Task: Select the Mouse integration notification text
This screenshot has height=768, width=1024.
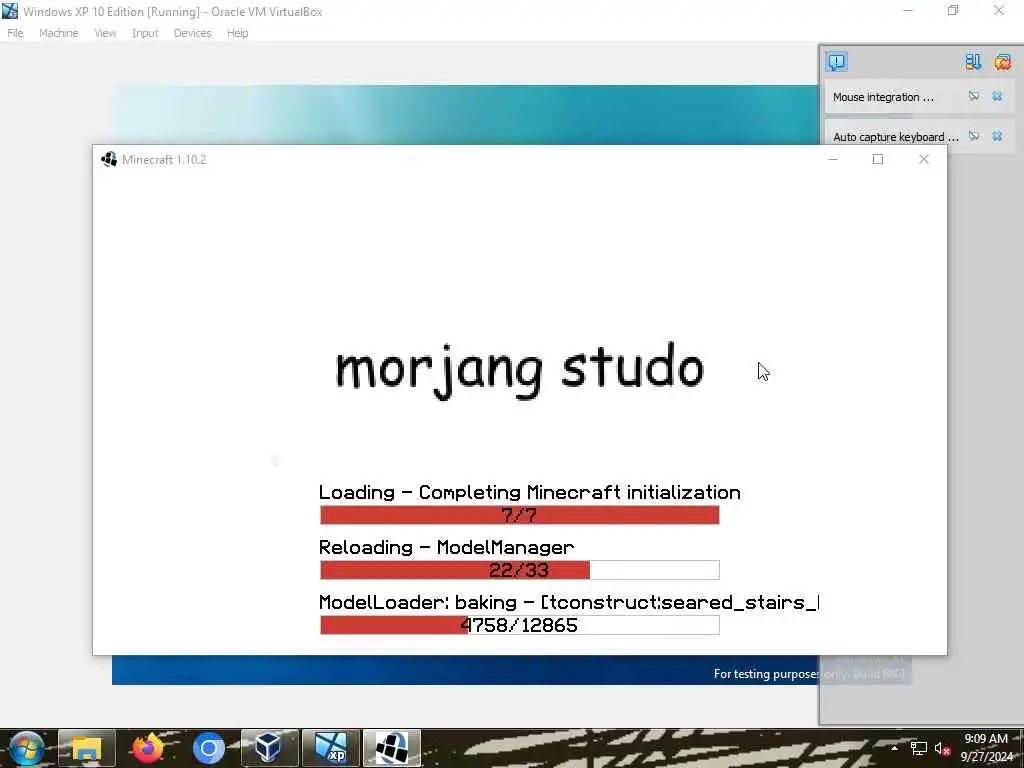Action: point(883,97)
